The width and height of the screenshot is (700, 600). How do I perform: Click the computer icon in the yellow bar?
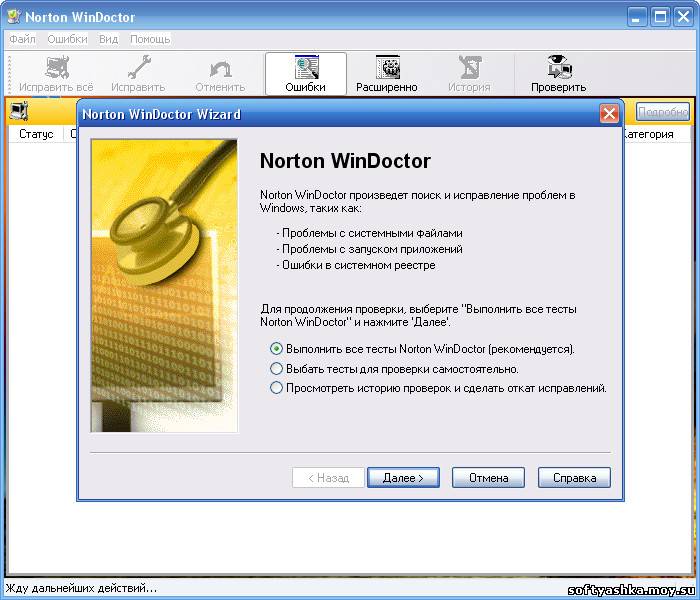click(x=19, y=111)
